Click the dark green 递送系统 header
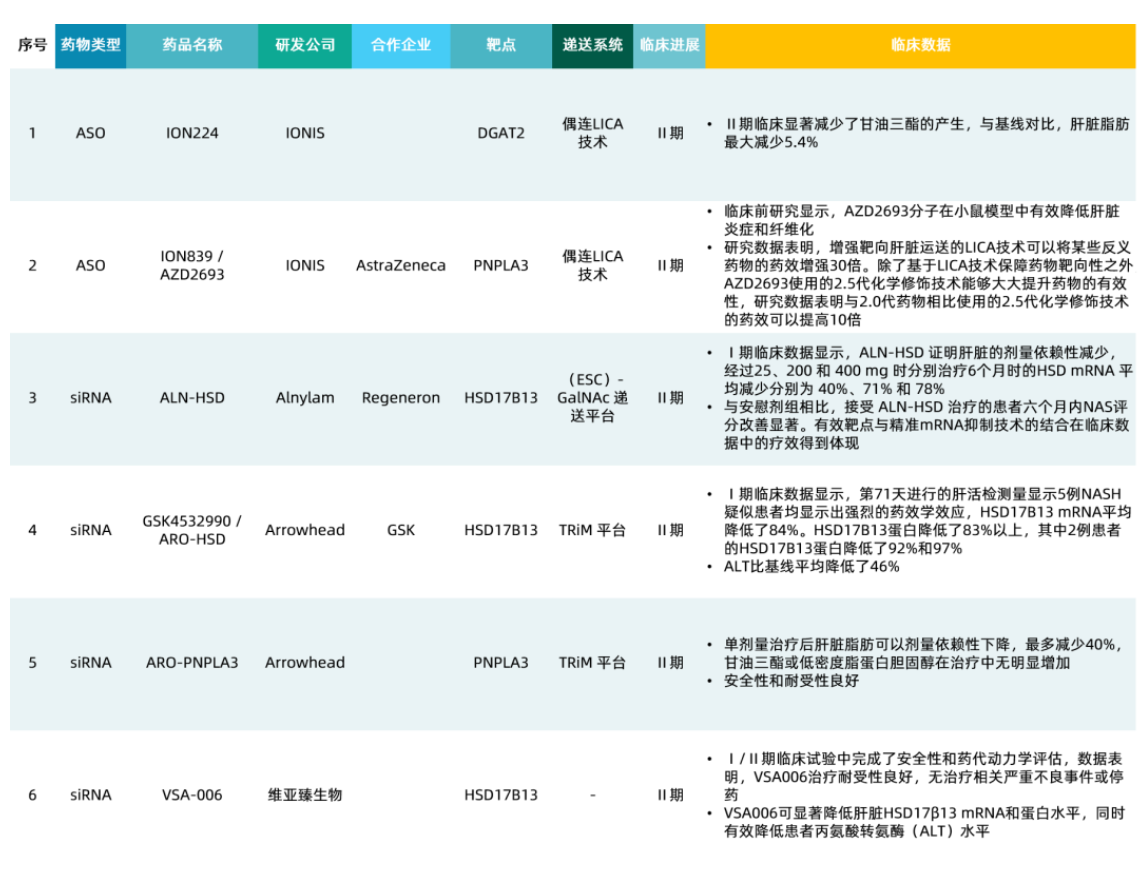 [x=592, y=45]
